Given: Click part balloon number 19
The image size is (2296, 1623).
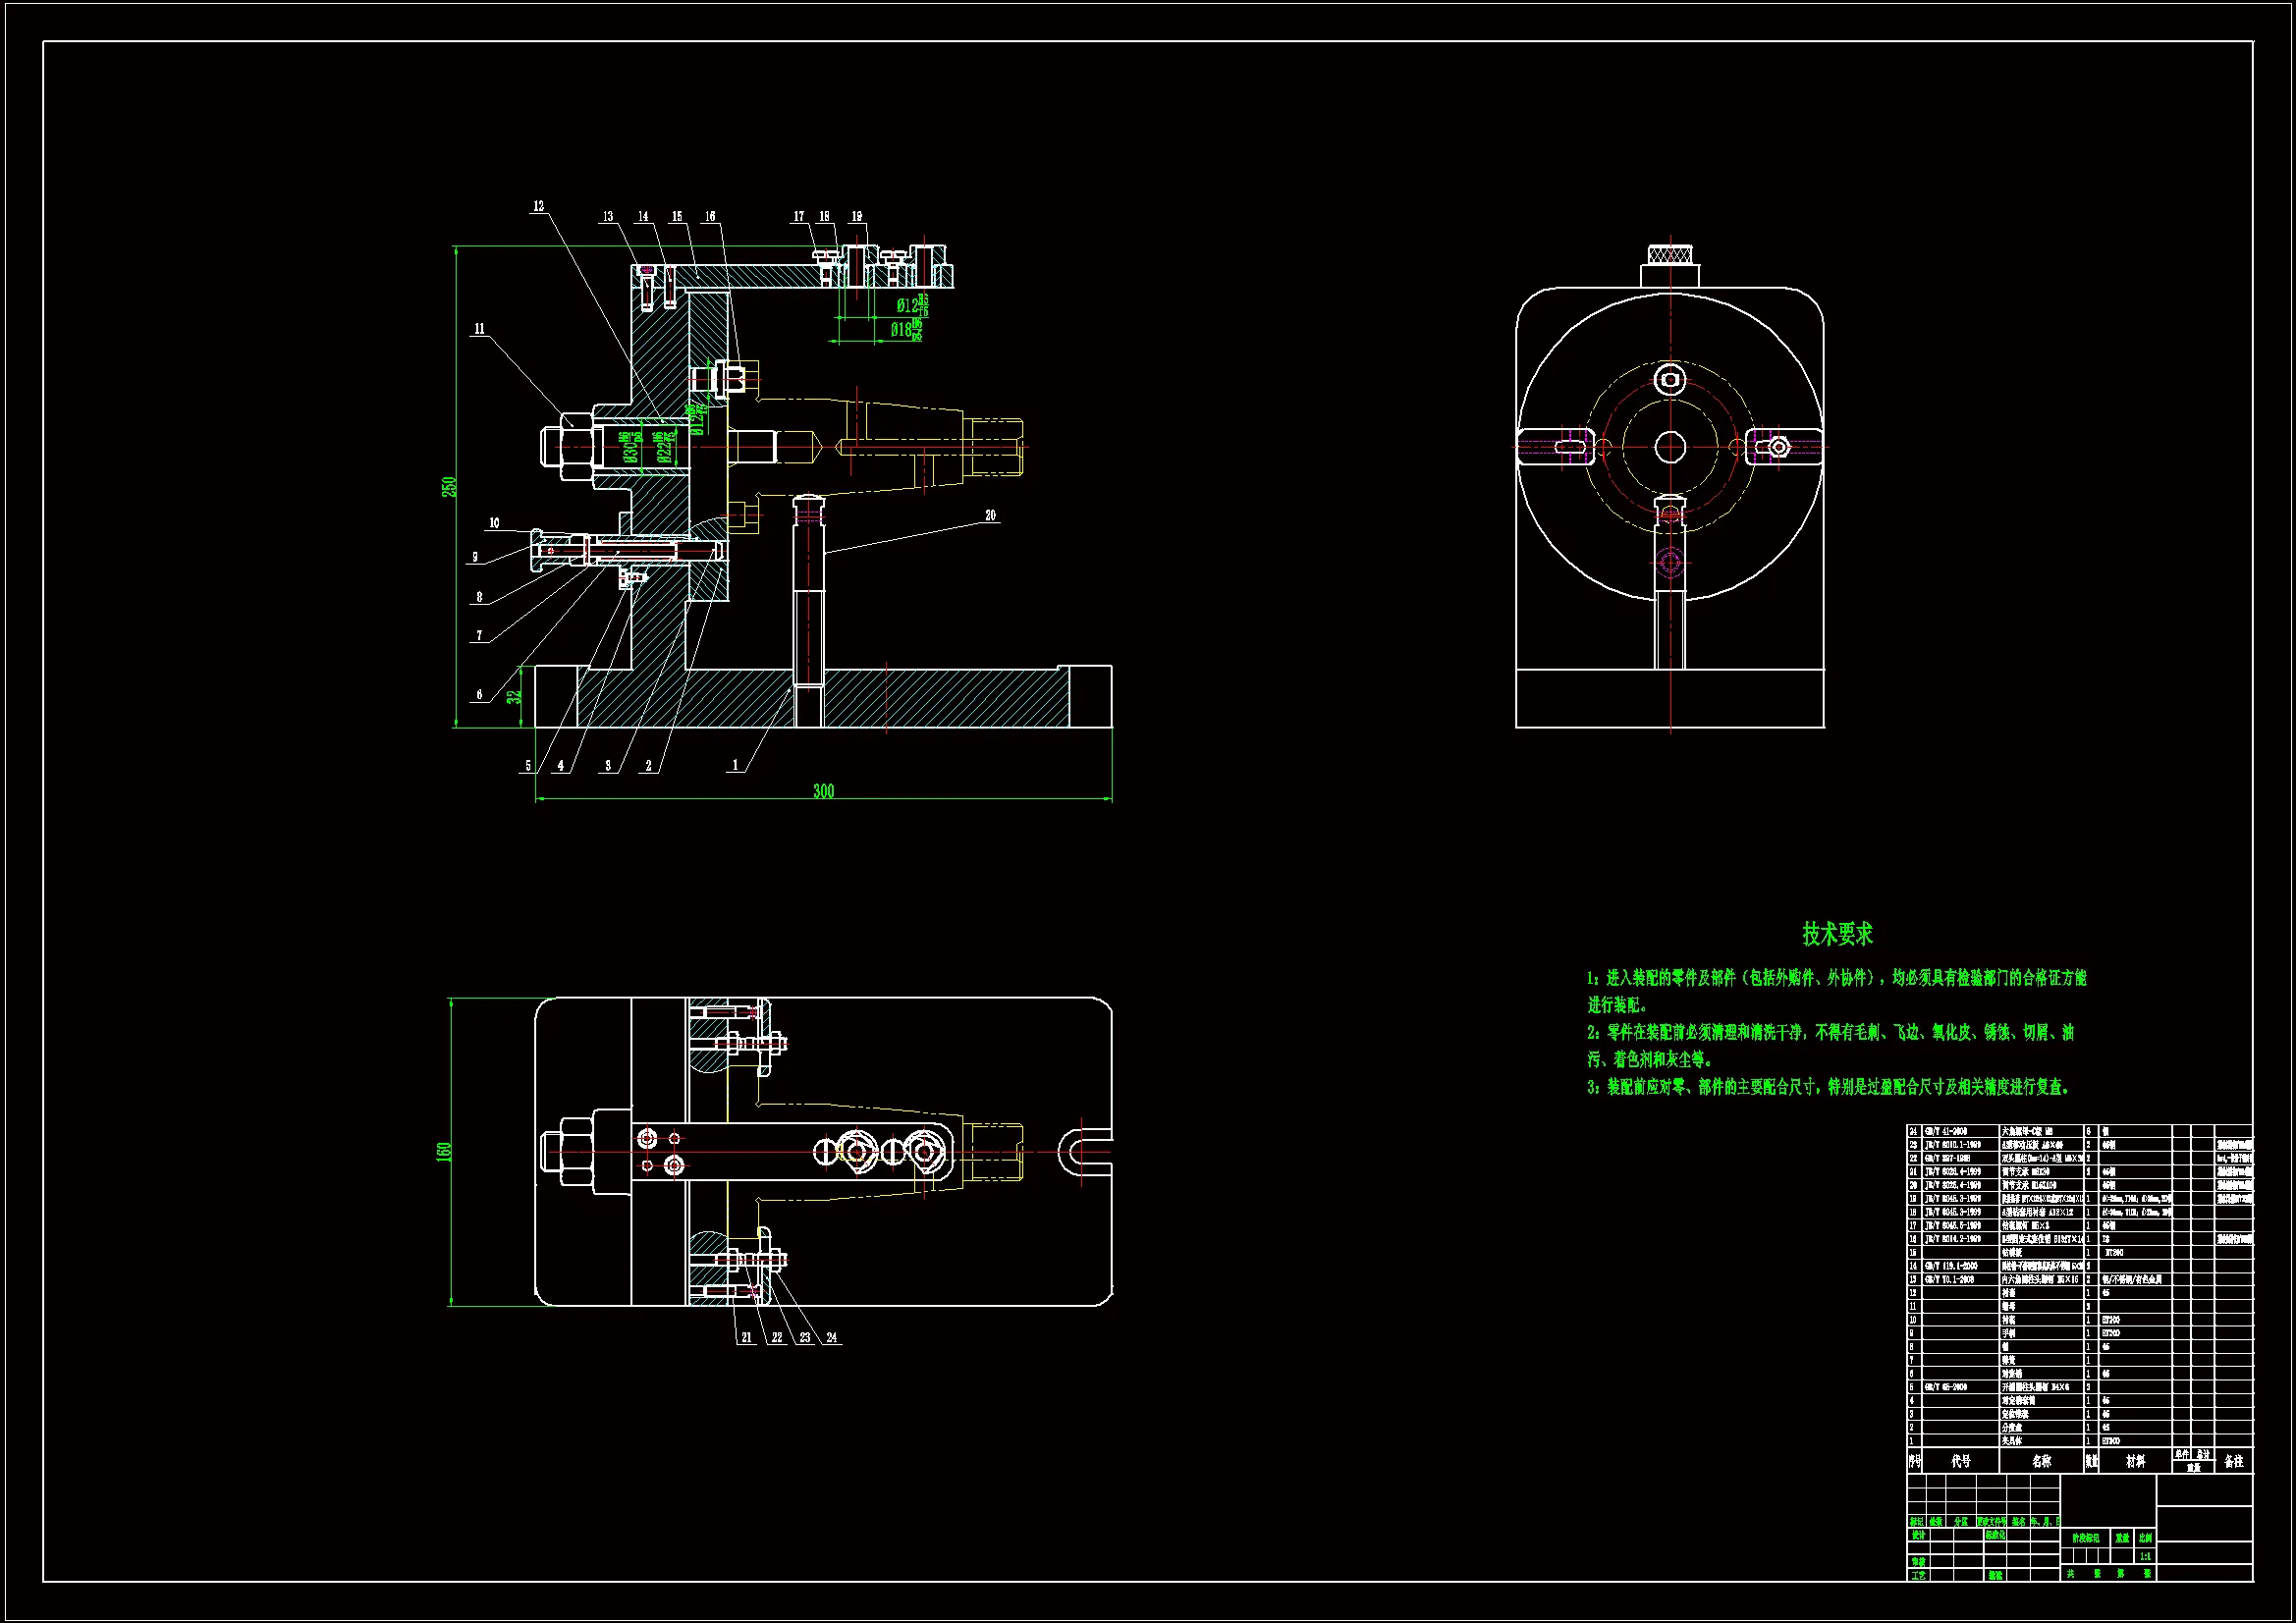Looking at the screenshot, I should [857, 216].
